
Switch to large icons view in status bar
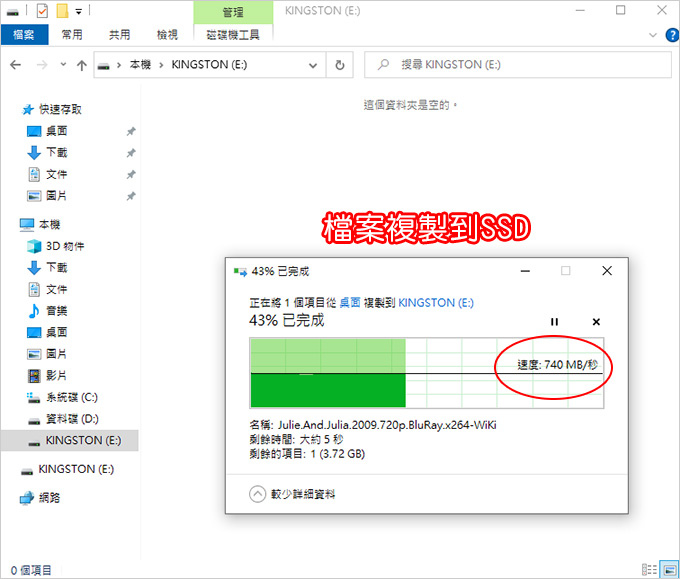click(x=670, y=569)
